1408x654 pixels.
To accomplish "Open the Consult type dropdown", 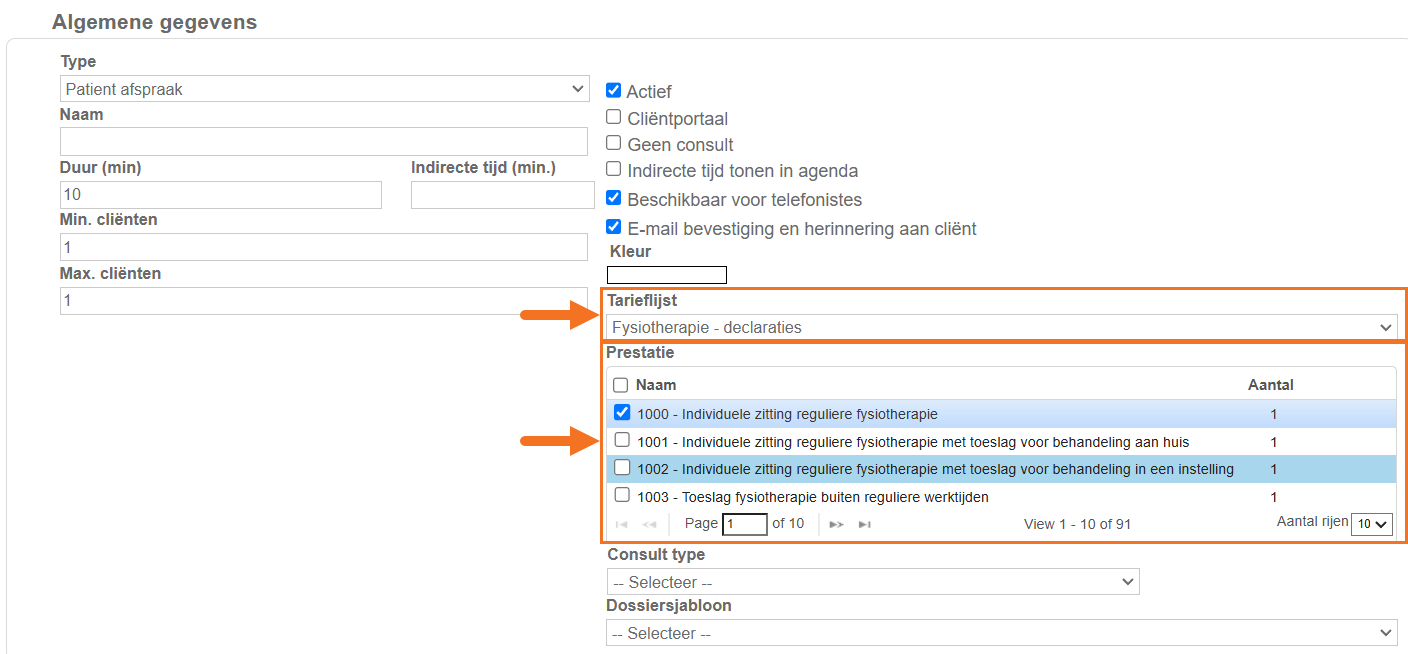I will pyautogui.click(x=872, y=582).
